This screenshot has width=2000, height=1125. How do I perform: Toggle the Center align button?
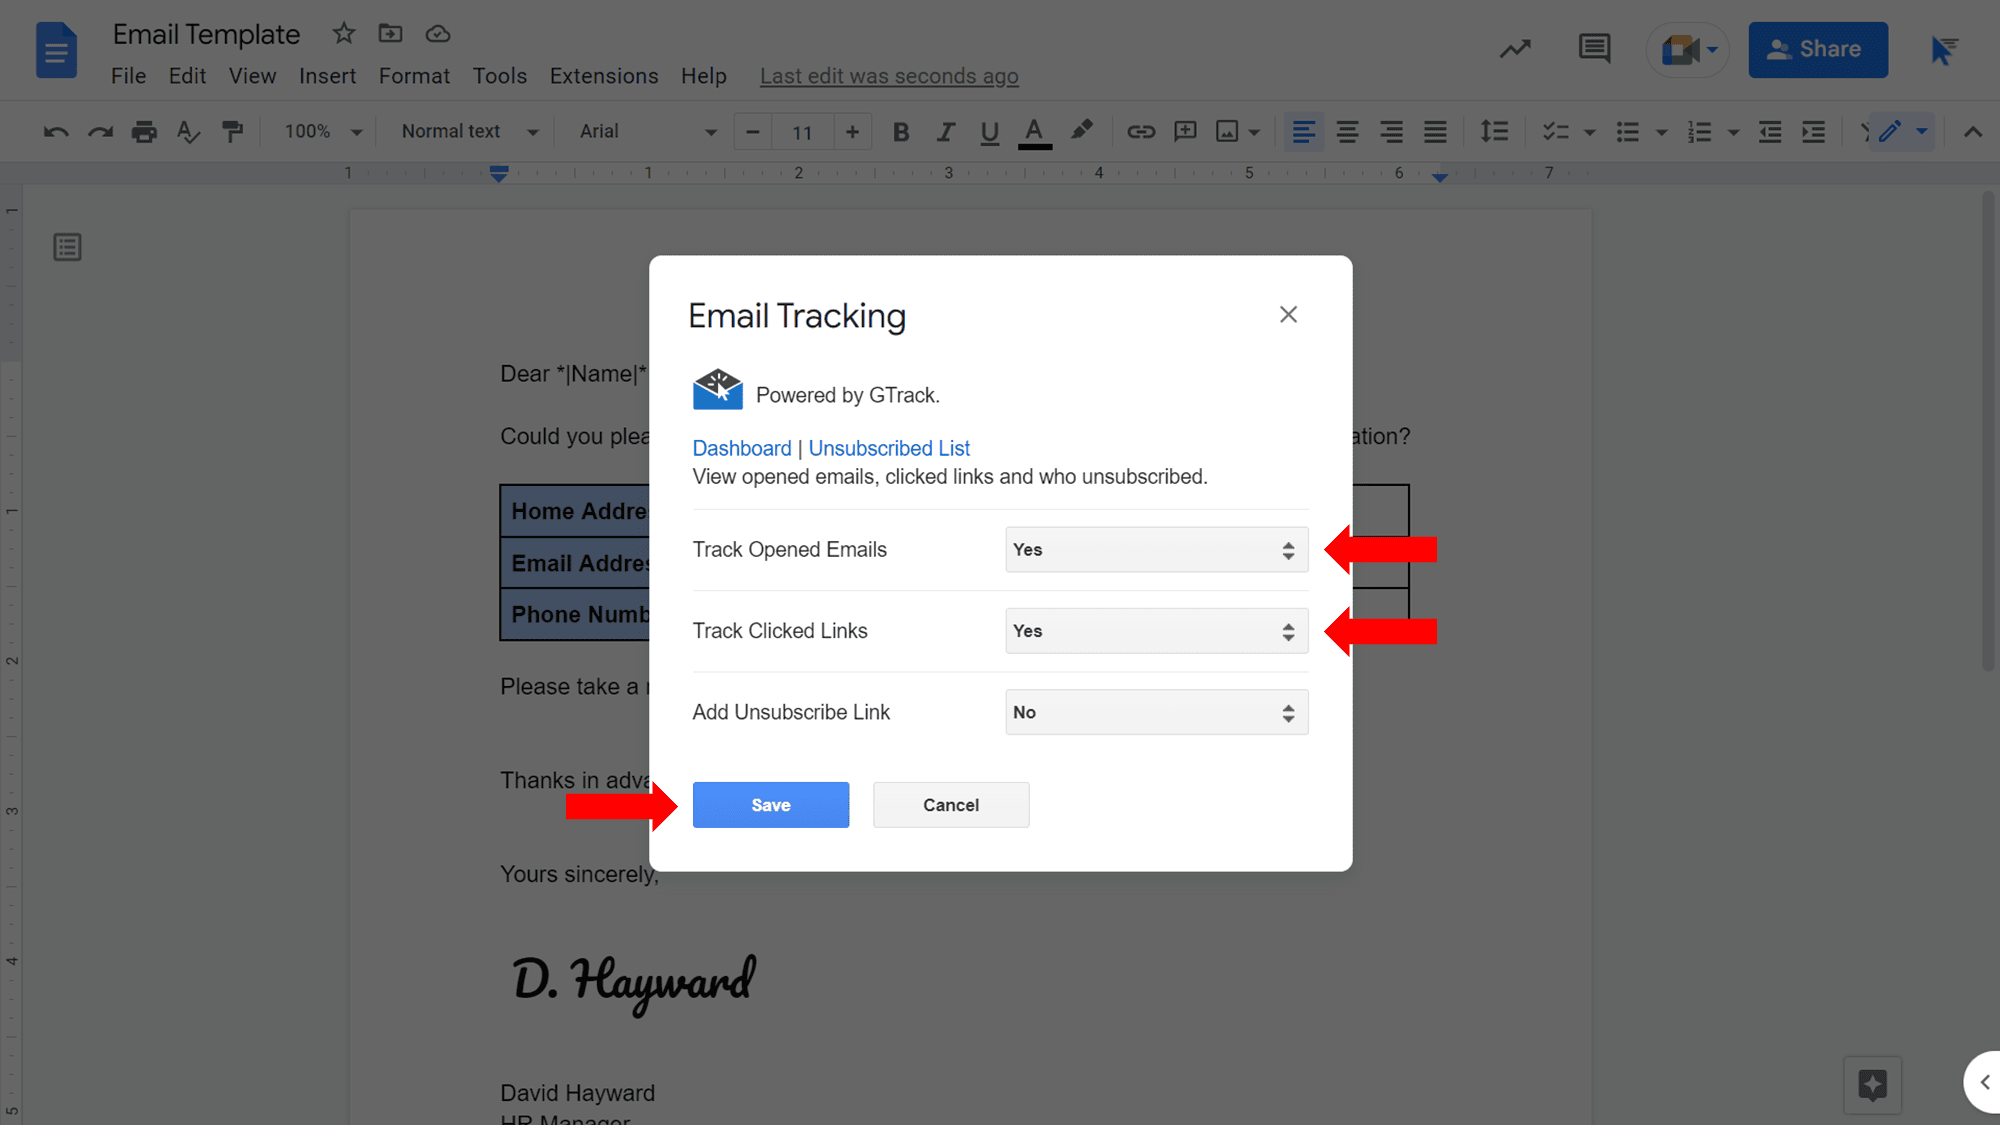pyautogui.click(x=1347, y=132)
